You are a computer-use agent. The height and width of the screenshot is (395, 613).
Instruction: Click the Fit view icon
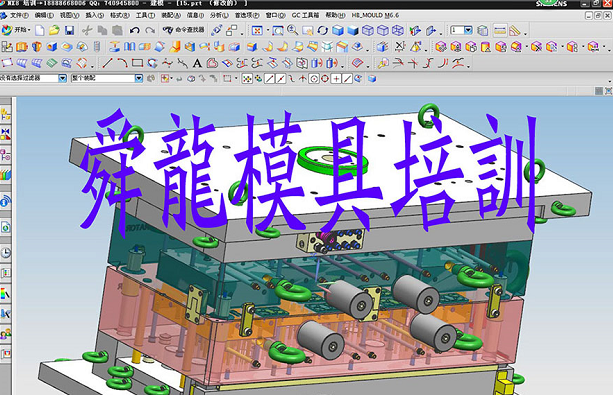point(257,30)
